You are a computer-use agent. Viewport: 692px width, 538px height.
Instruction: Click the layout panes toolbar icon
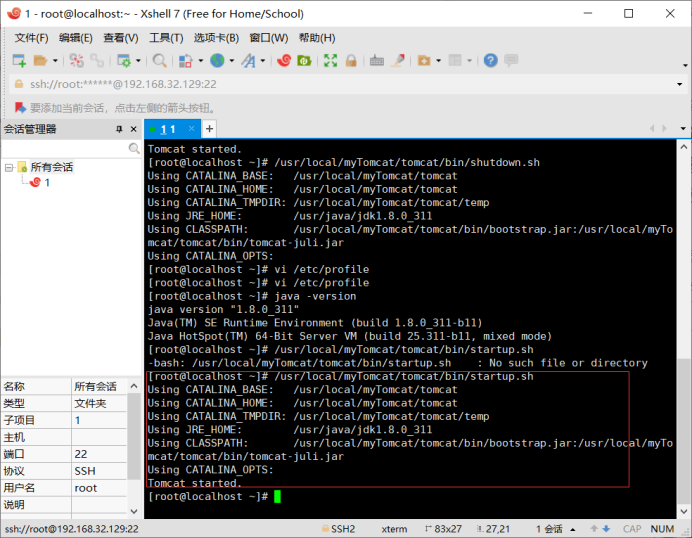pyautogui.click(x=455, y=60)
